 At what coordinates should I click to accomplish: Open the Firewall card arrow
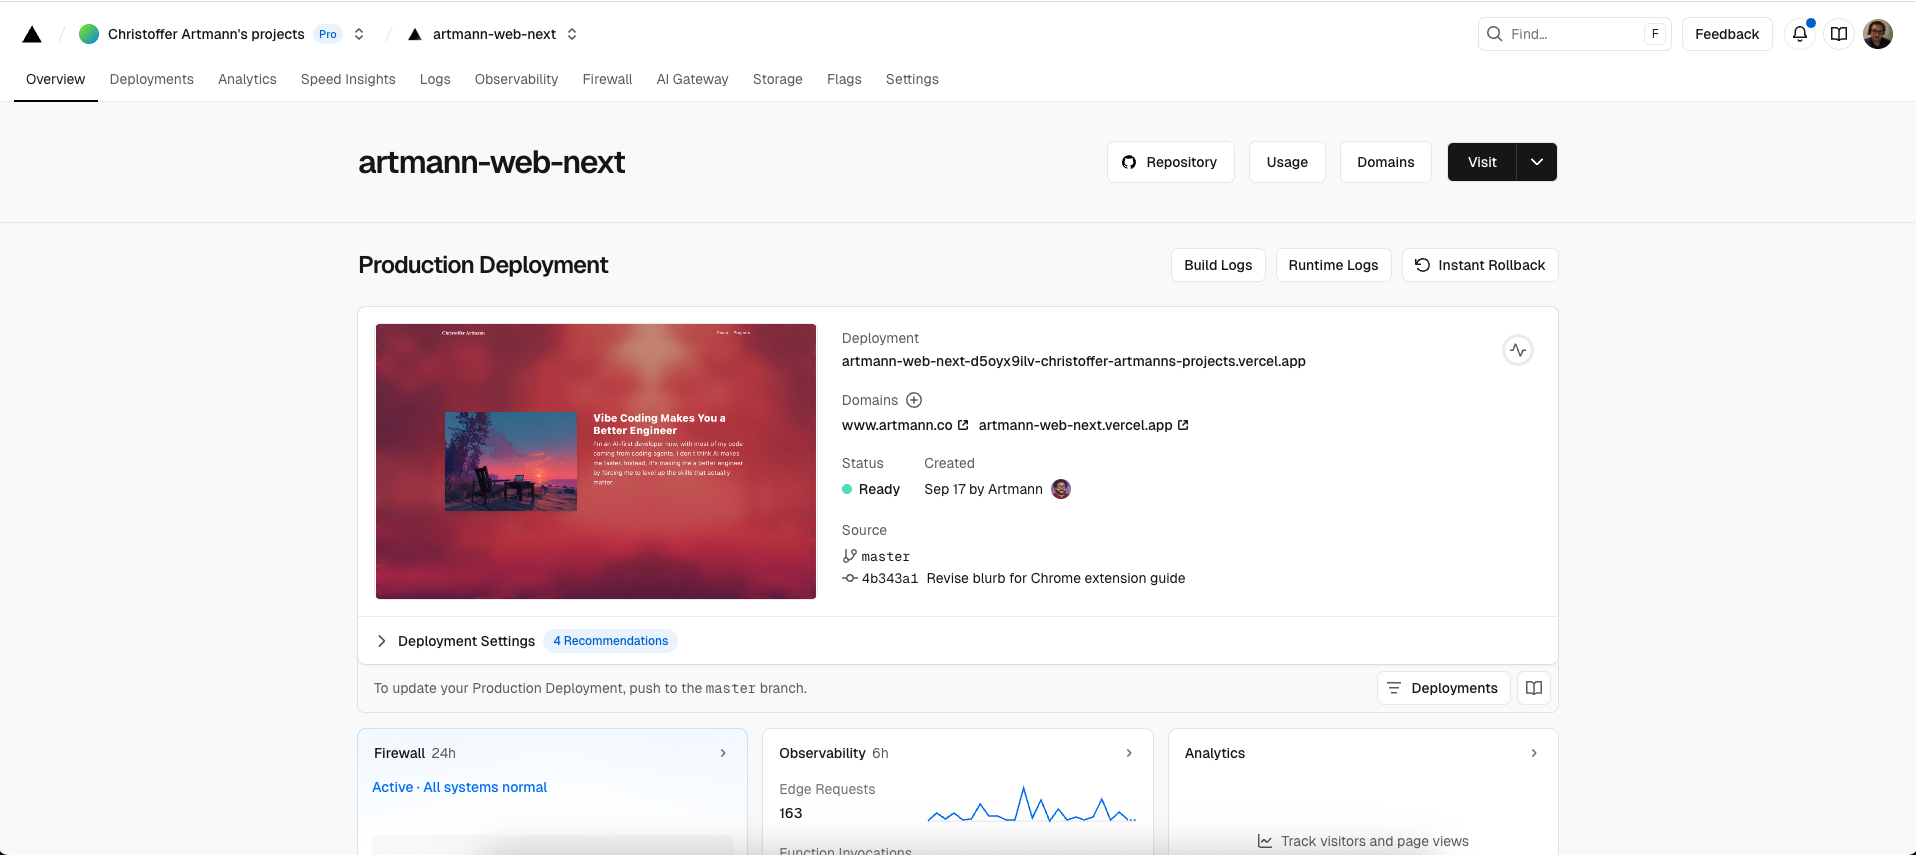(x=723, y=753)
